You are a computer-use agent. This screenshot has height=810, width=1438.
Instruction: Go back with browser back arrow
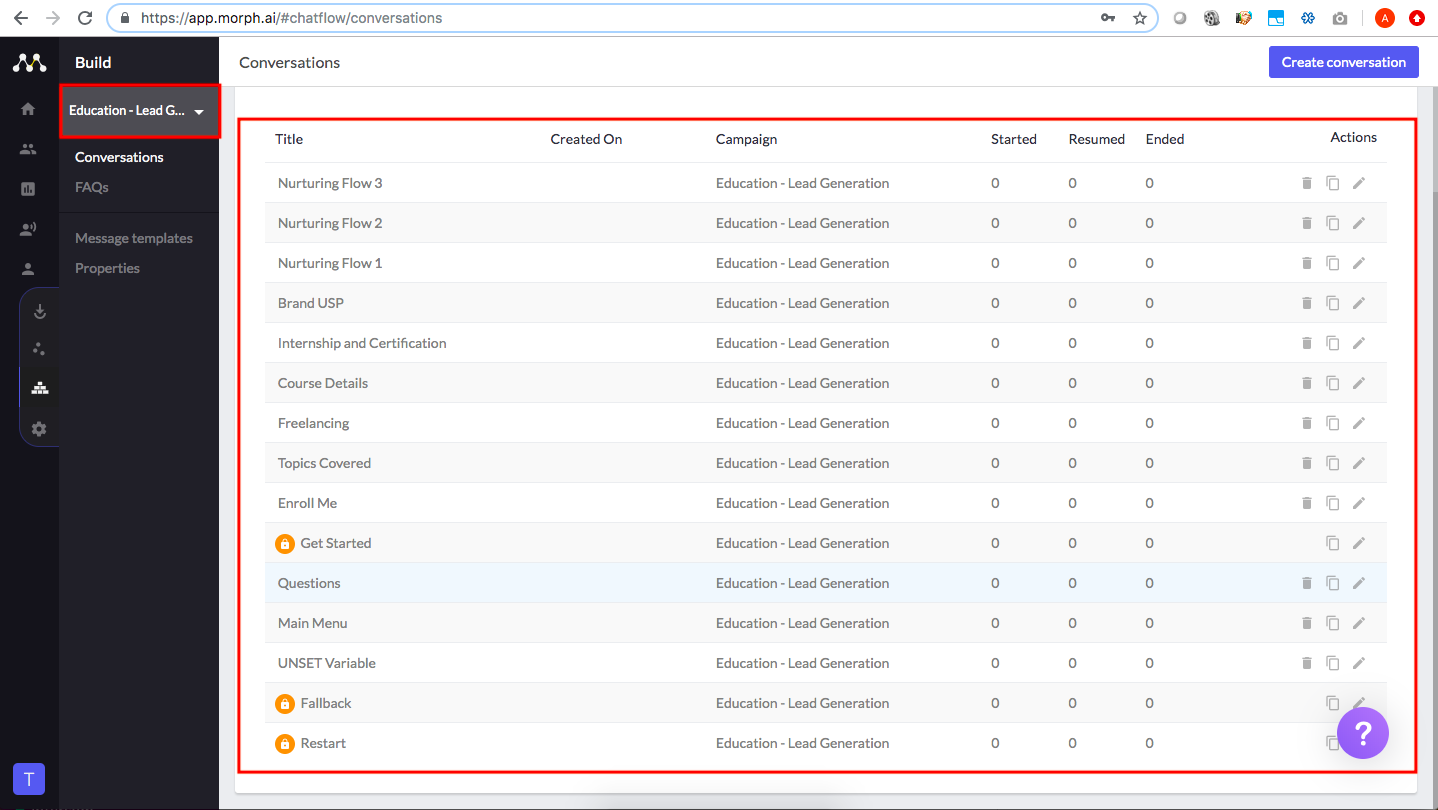(20, 18)
